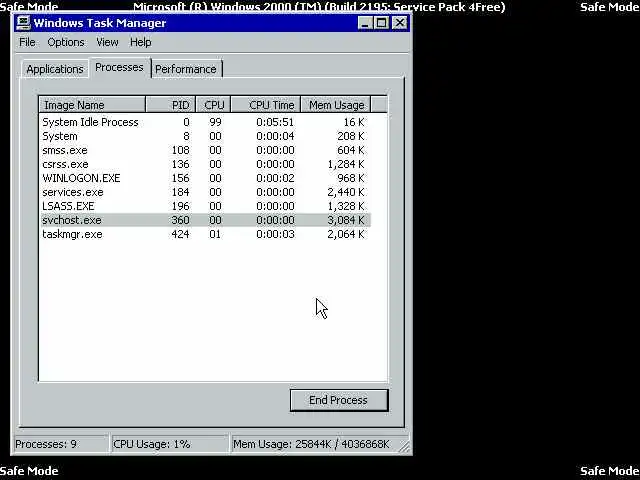Select the taskmgr.exe process
The height and width of the screenshot is (480, 640).
pos(72,234)
